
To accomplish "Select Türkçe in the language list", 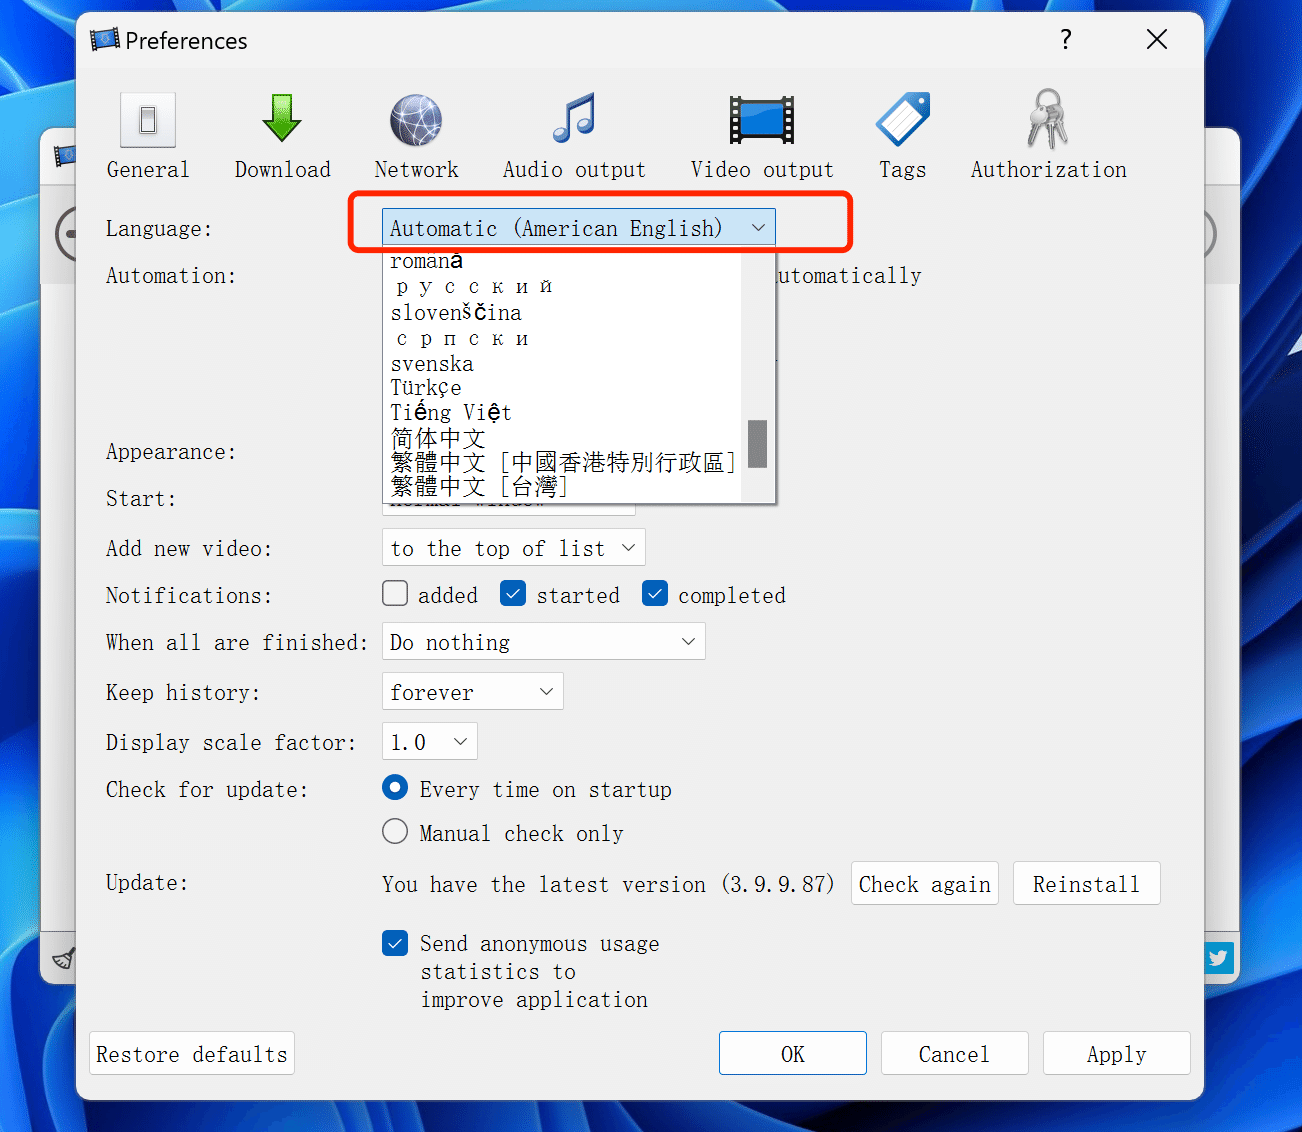I will (426, 388).
